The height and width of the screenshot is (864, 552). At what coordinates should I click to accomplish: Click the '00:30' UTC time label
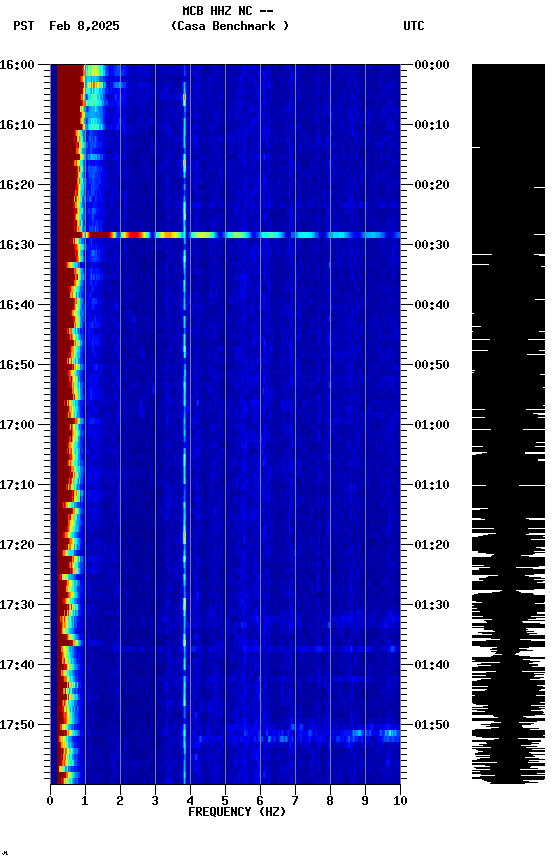(432, 245)
